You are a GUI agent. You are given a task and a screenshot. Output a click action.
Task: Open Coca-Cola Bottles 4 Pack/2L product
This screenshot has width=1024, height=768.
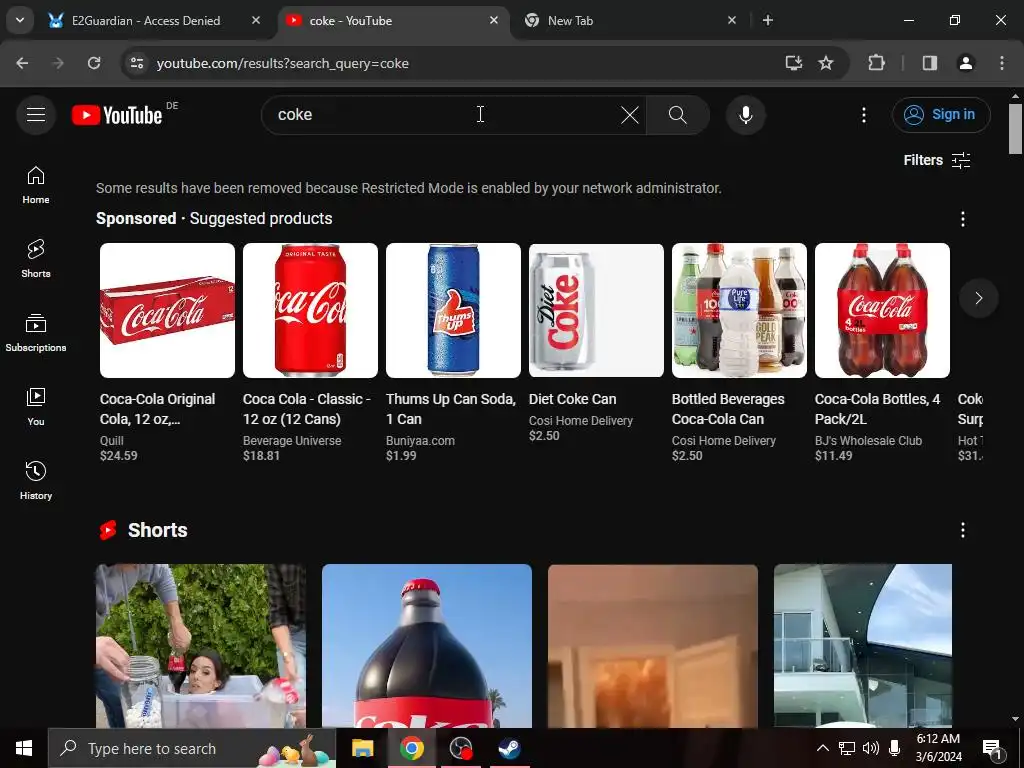(x=882, y=353)
